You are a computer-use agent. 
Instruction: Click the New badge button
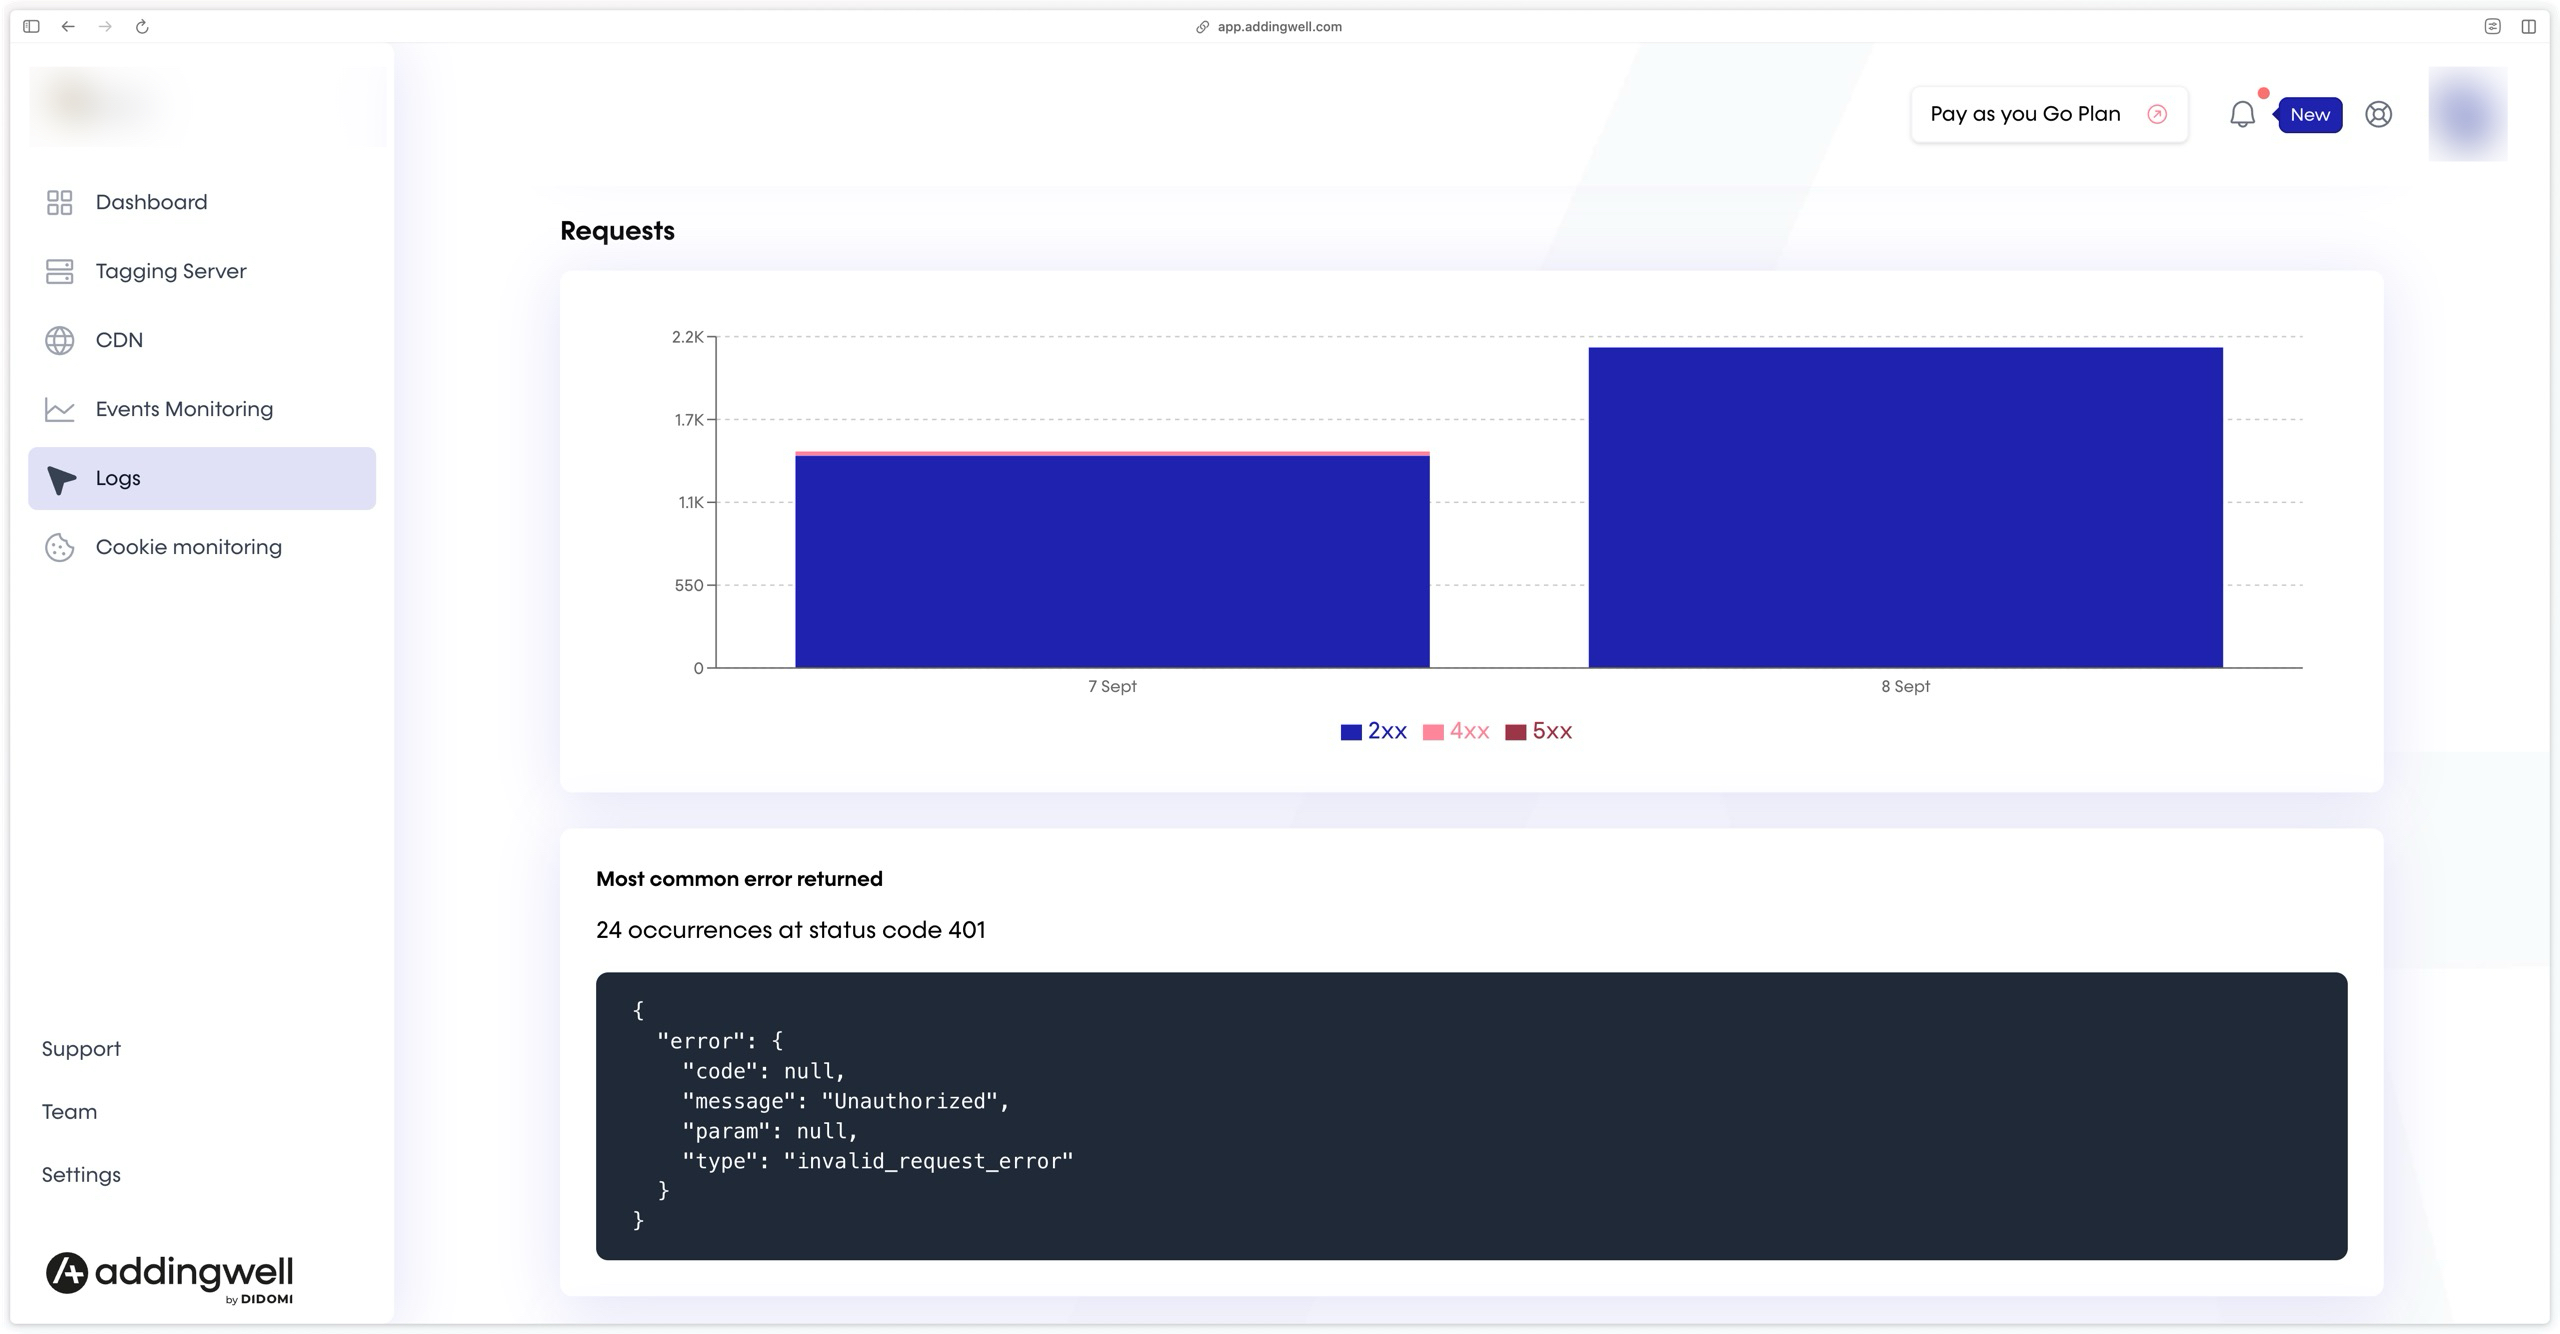click(x=2309, y=115)
